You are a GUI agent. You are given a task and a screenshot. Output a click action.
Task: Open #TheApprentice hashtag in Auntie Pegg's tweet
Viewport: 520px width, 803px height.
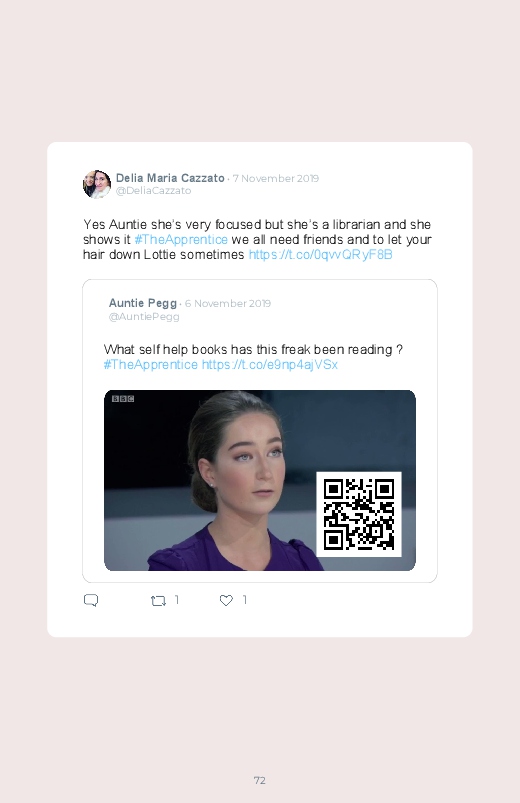[x=151, y=365]
